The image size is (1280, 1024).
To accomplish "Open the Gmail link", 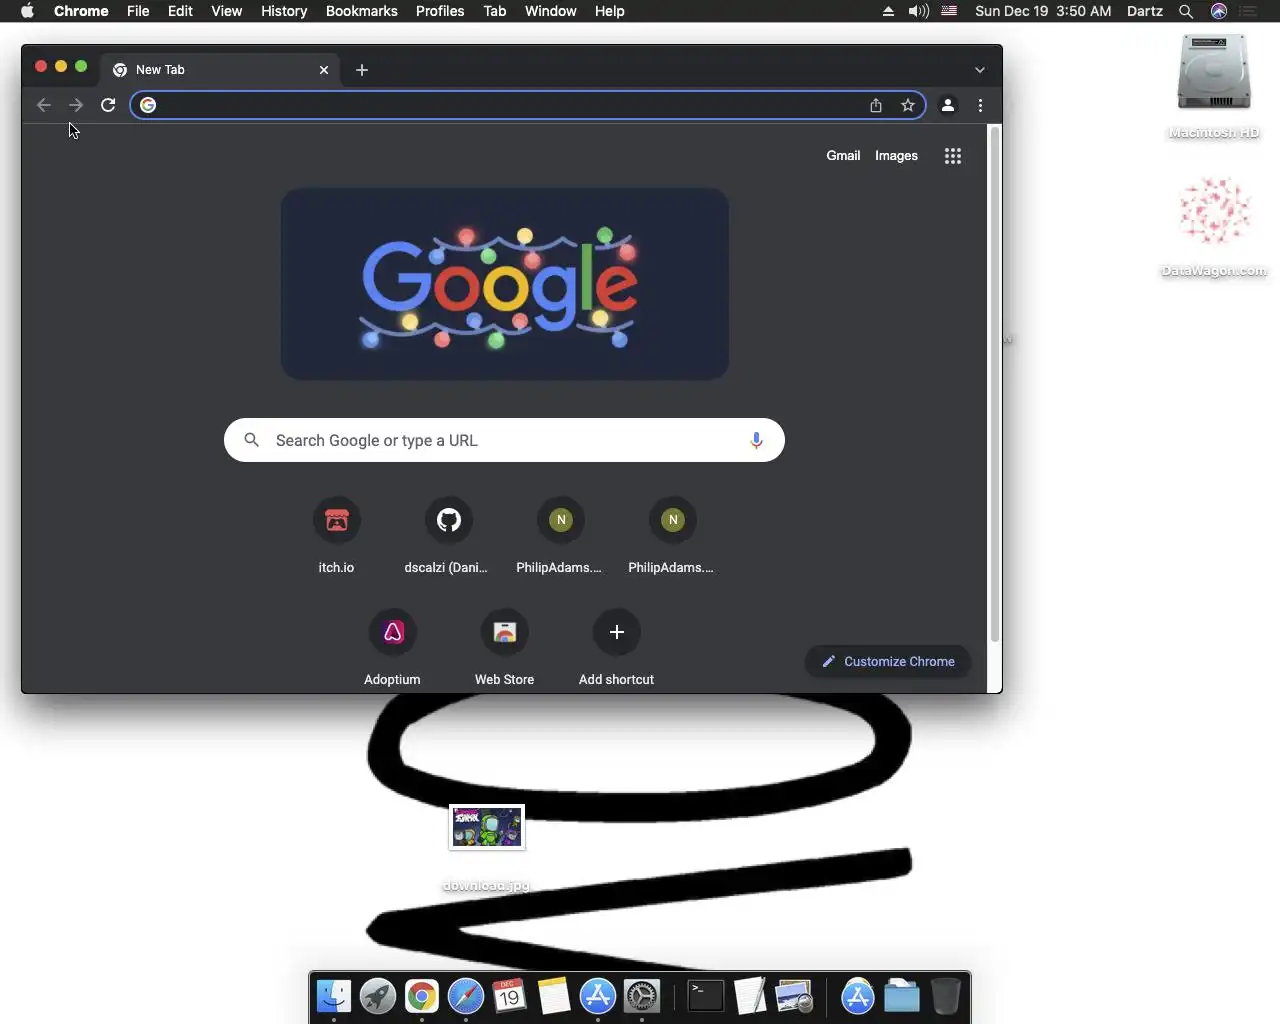I will (843, 156).
